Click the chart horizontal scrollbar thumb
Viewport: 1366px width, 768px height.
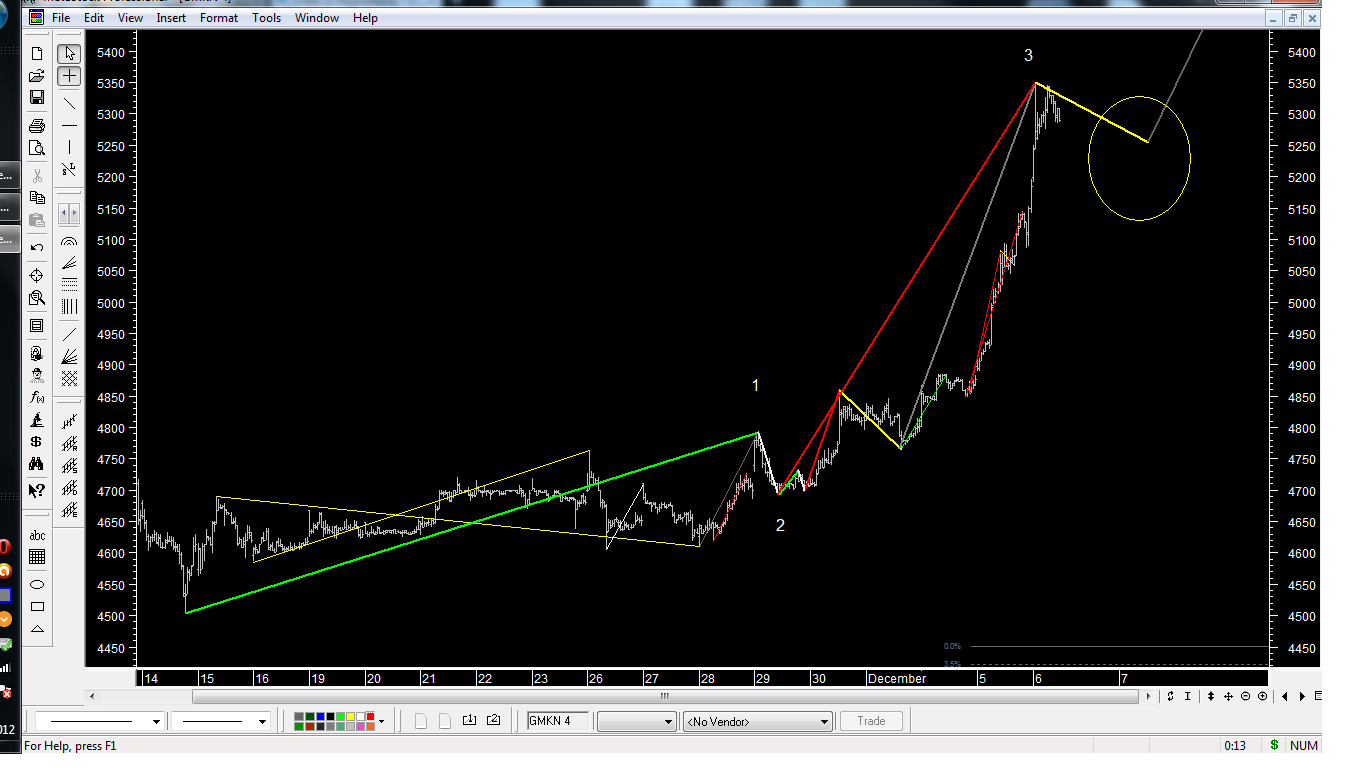664,696
